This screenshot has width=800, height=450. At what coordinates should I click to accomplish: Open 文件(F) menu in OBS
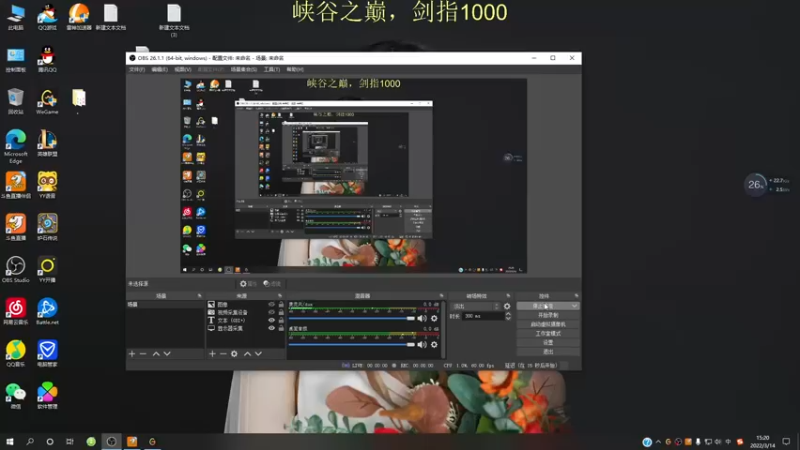point(137,69)
